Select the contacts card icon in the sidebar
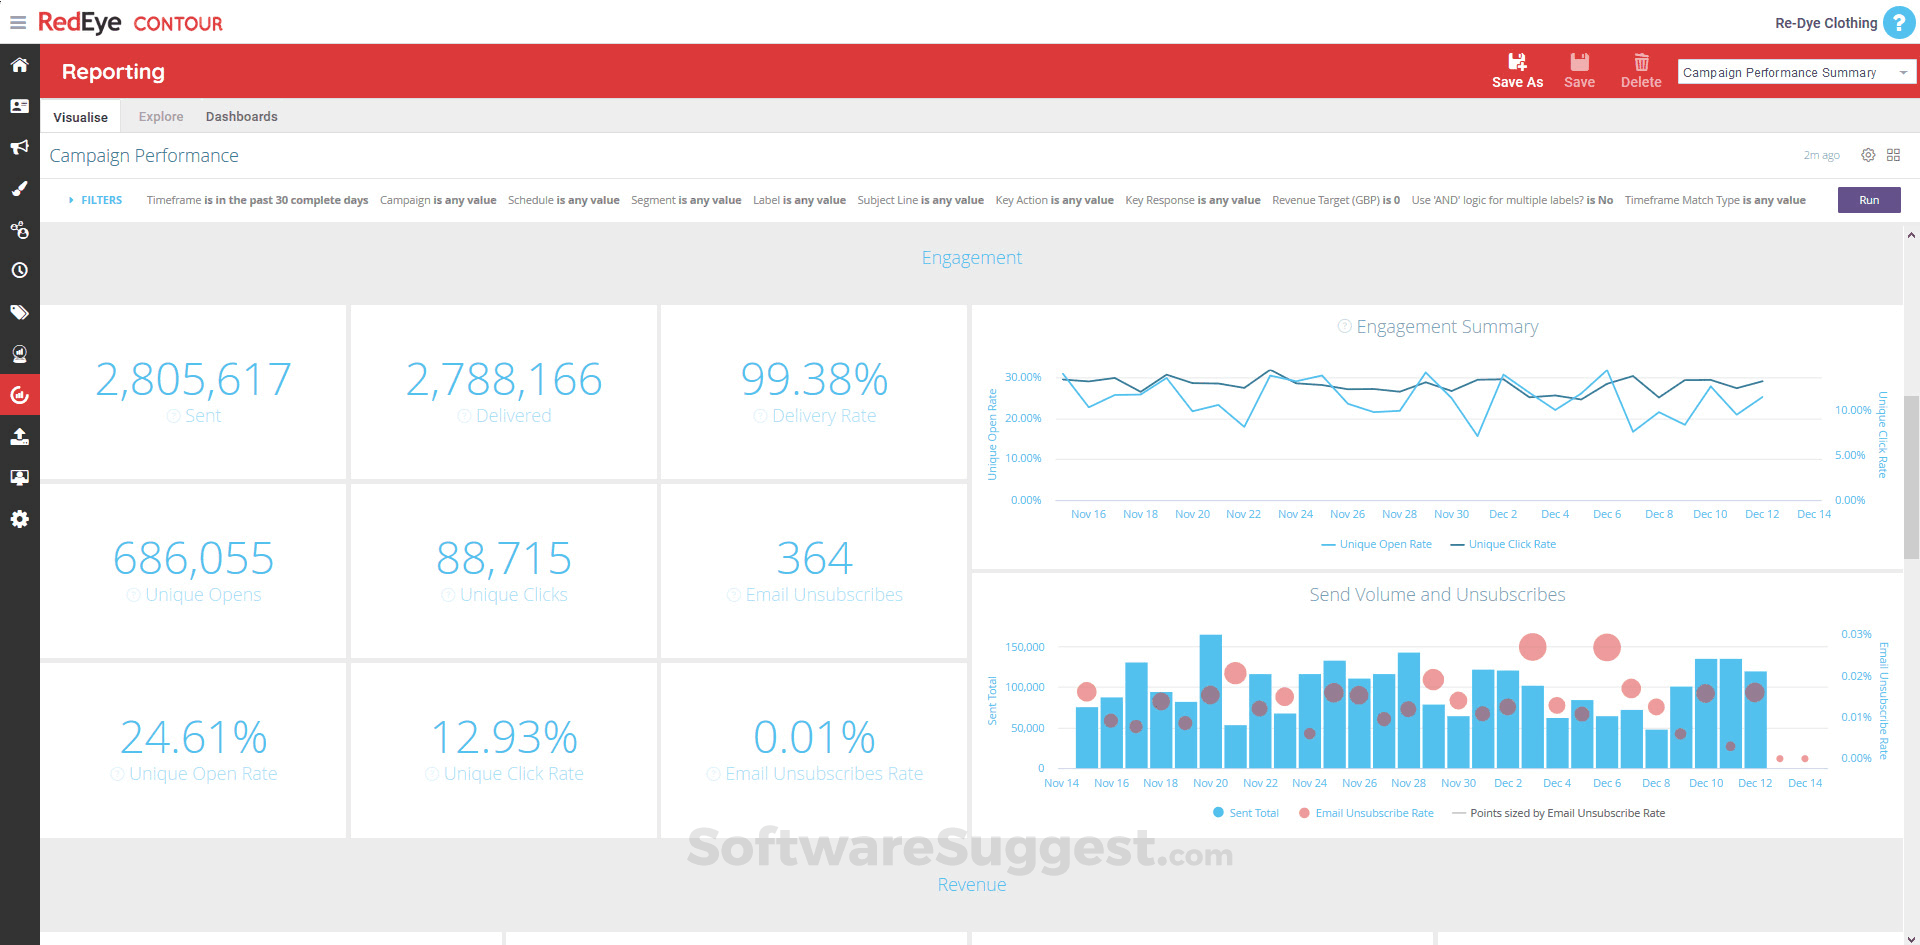Viewport: 1920px width, 945px height. pos(19,106)
